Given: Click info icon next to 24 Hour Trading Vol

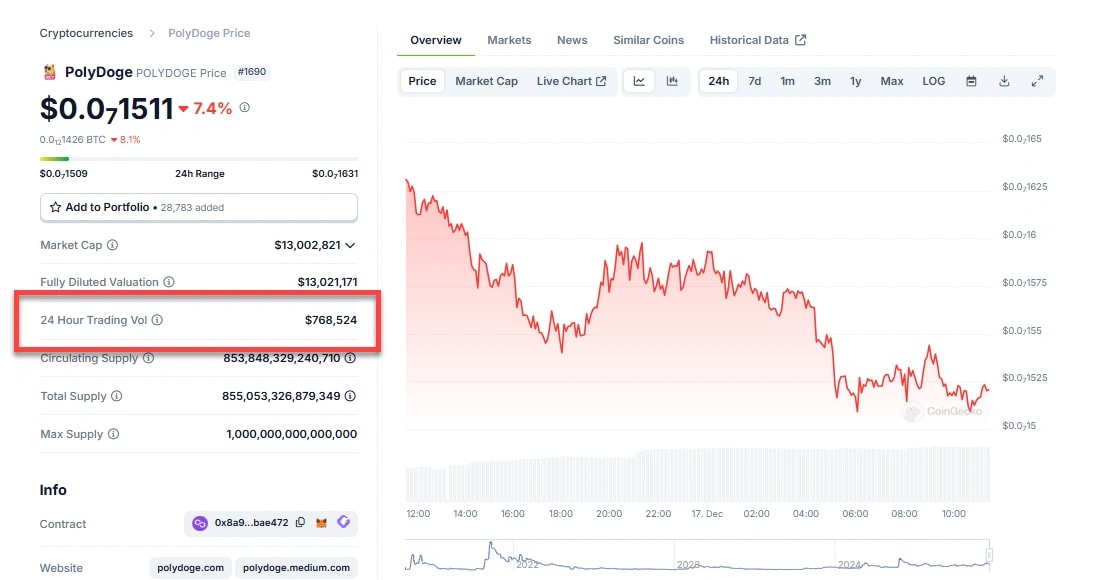Looking at the screenshot, I should pyautogui.click(x=157, y=320).
